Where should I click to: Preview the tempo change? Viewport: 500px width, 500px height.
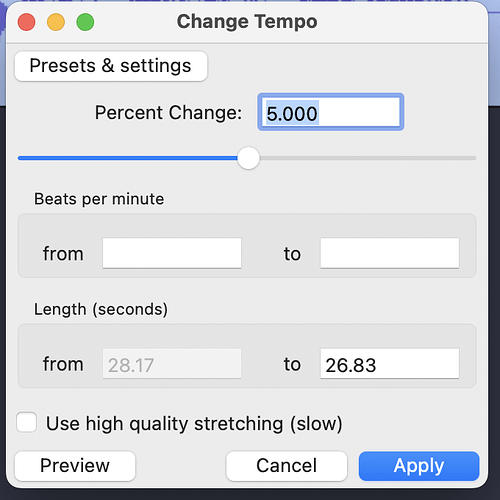pos(75,466)
